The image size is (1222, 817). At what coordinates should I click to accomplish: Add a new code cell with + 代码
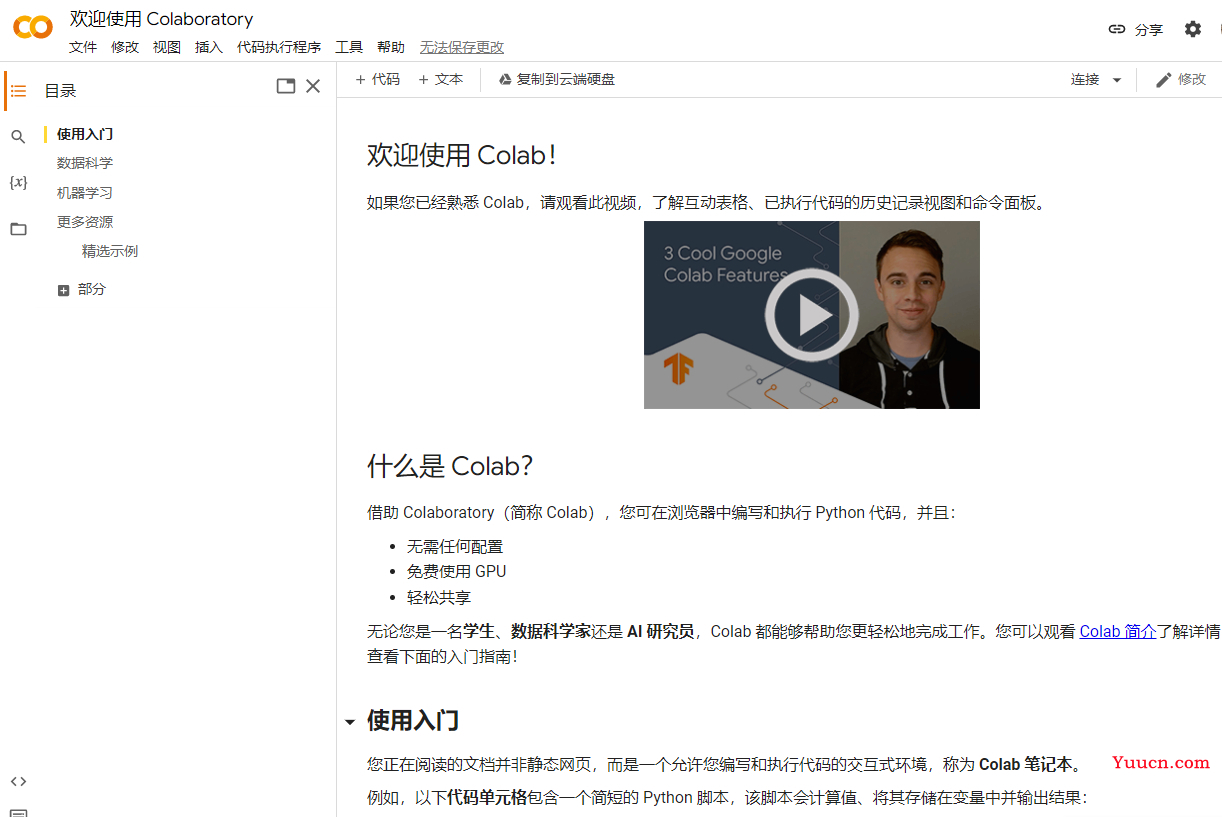(x=377, y=79)
